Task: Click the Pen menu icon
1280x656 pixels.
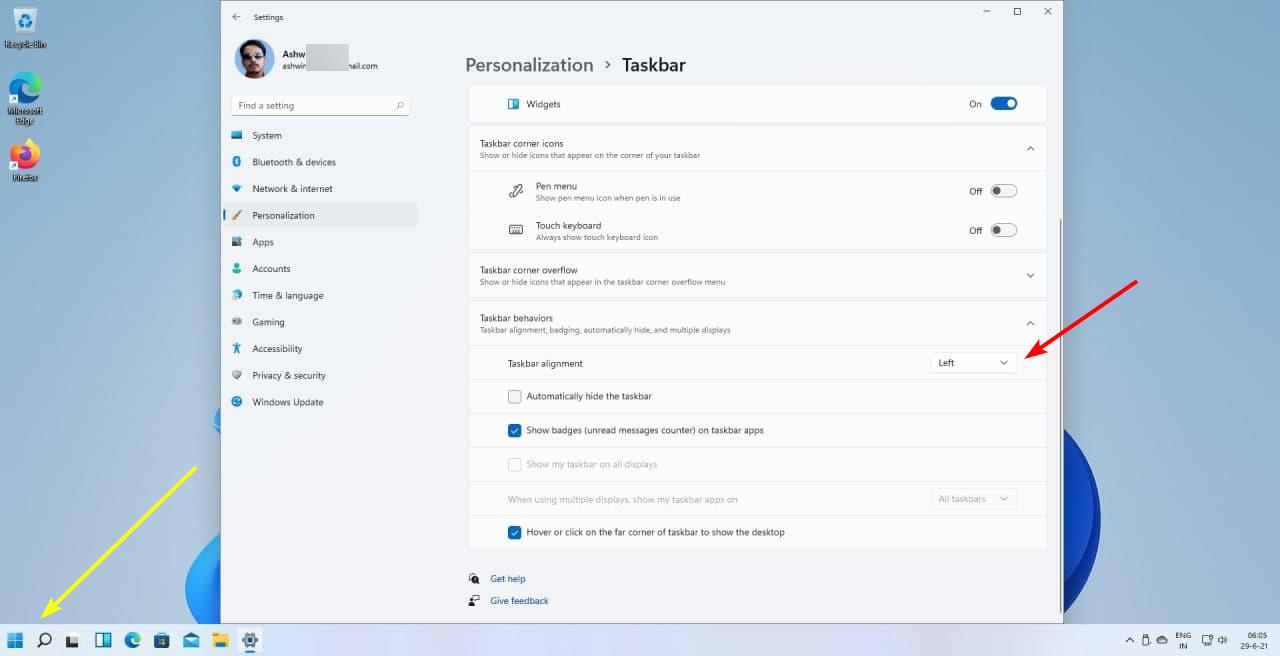Action: coord(516,191)
